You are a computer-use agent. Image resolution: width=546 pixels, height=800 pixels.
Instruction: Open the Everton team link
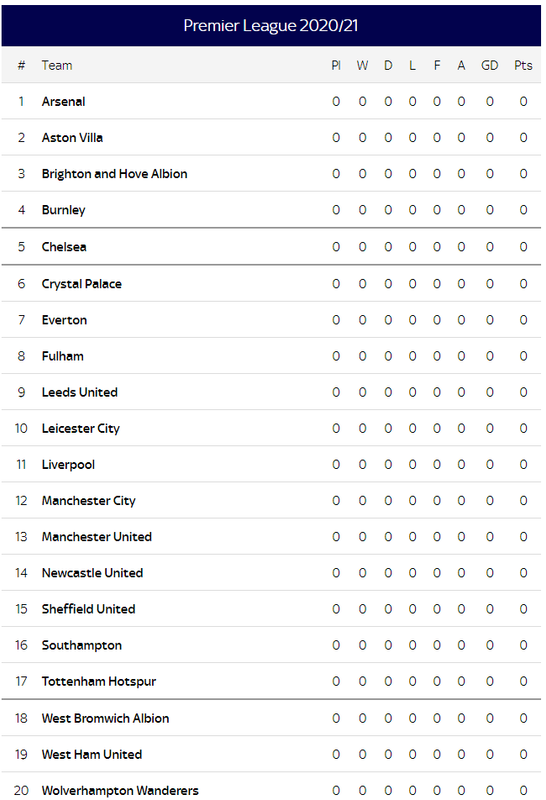pos(64,320)
